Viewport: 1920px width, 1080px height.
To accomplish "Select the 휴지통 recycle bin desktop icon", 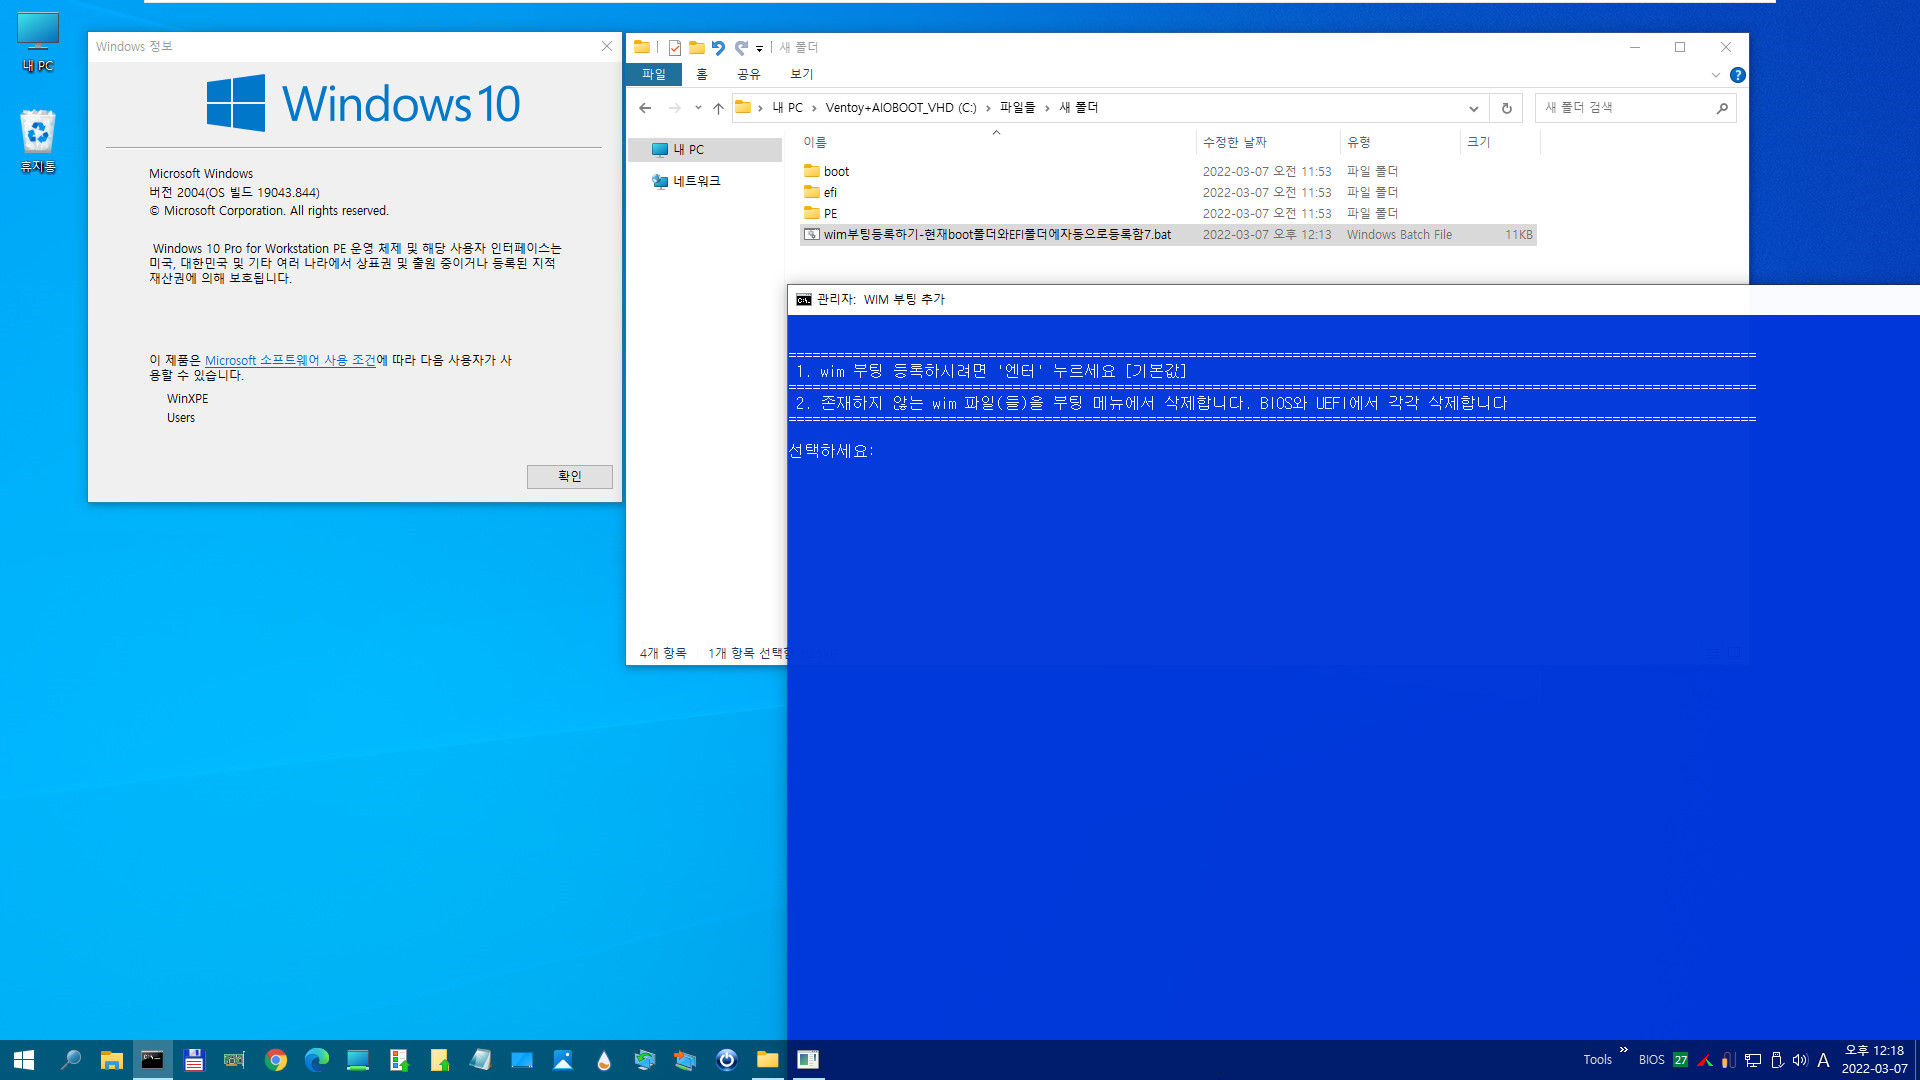I will click(x=38, y=141).
